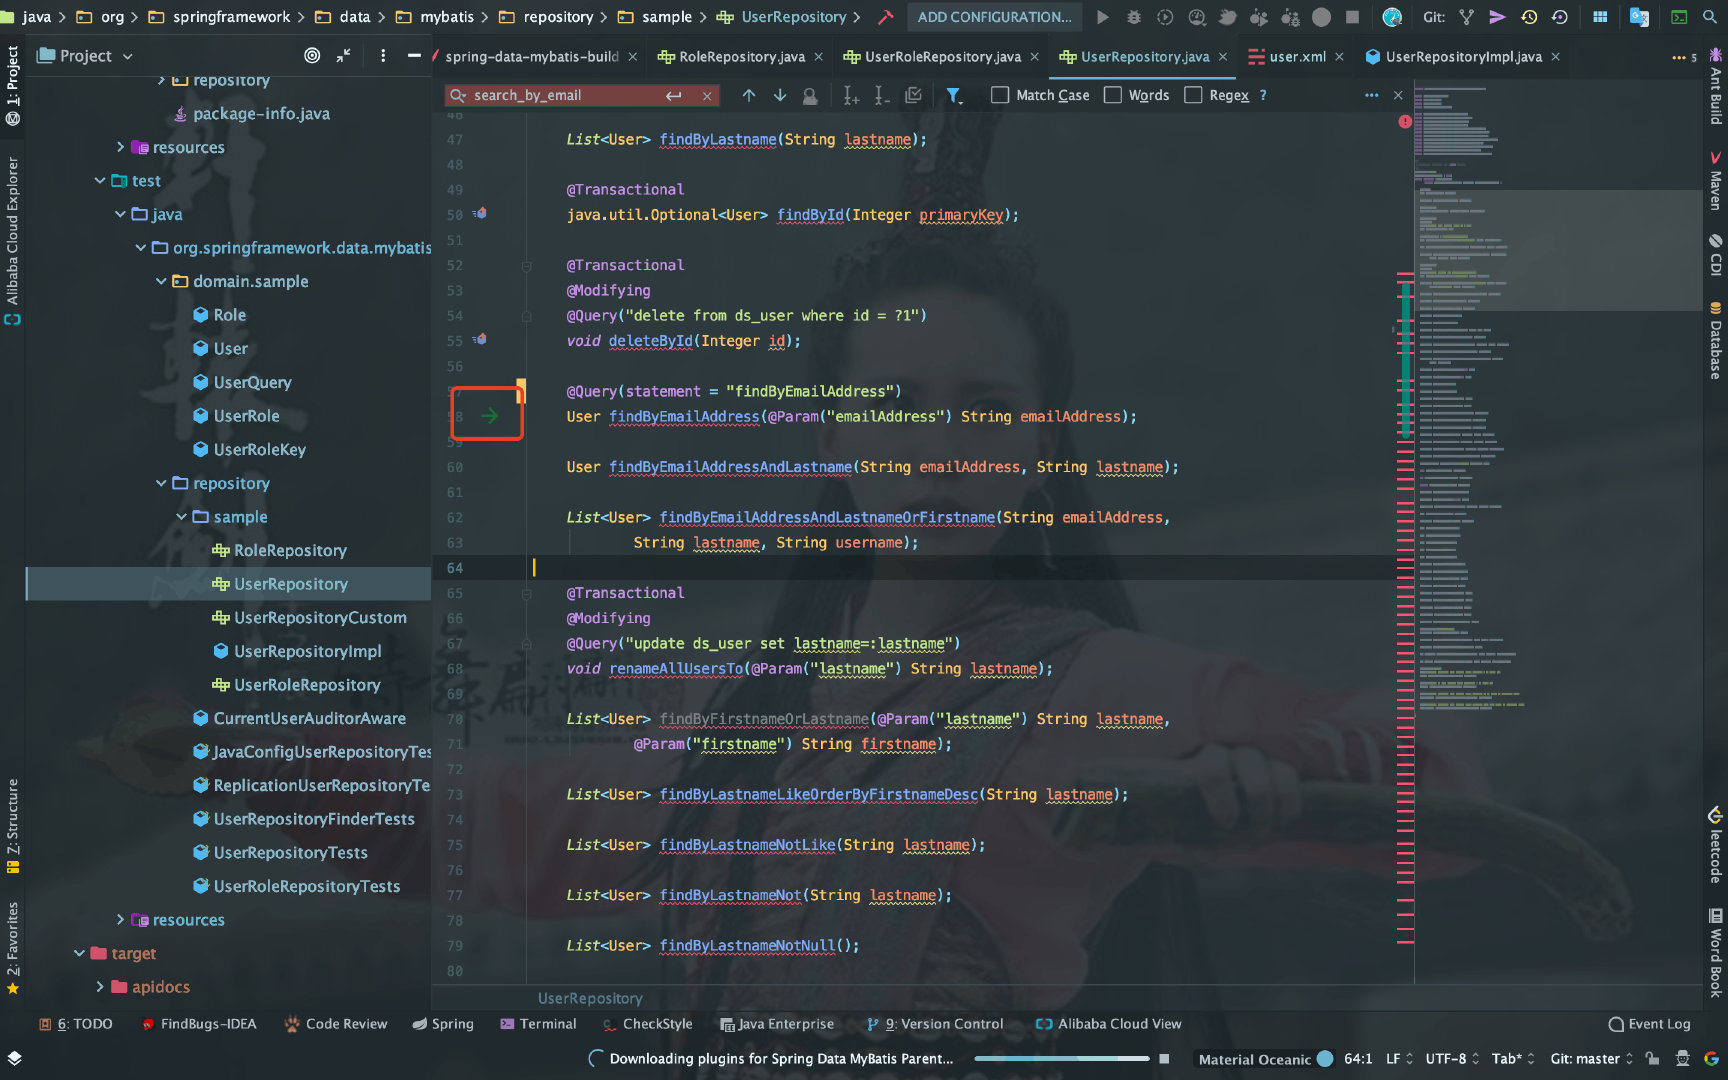Open the Database side panel

1715,340
